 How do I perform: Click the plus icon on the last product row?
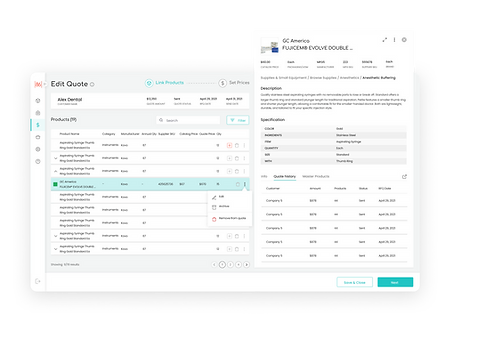229,249
